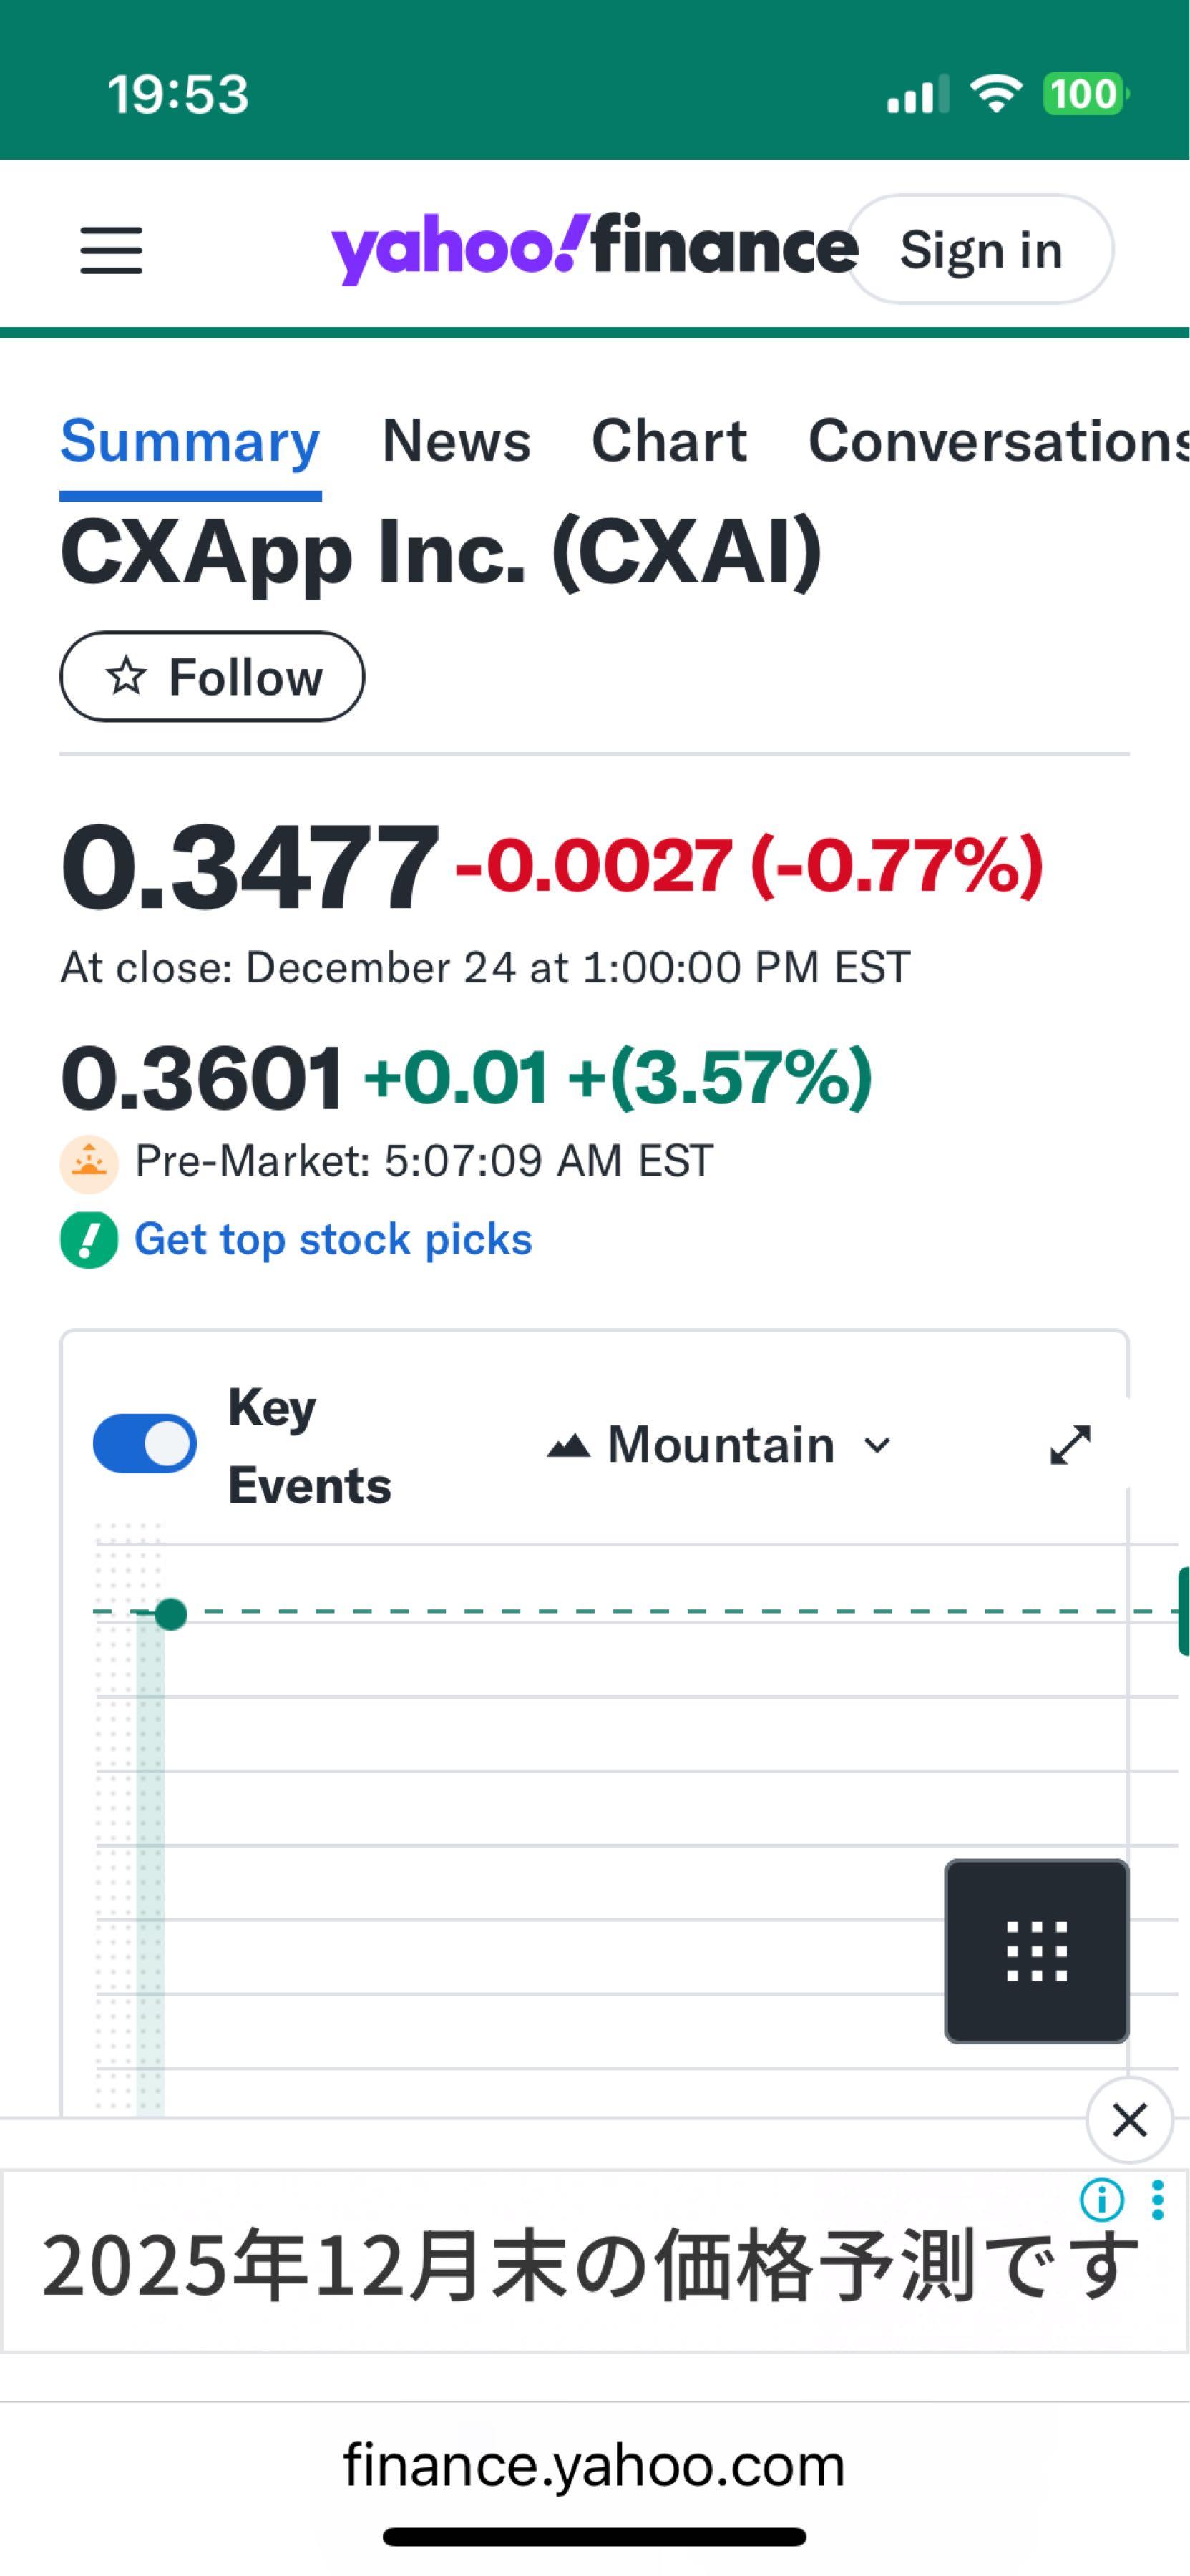Click the star icon in Follow

pyautogui.click(x=126, y=677)
